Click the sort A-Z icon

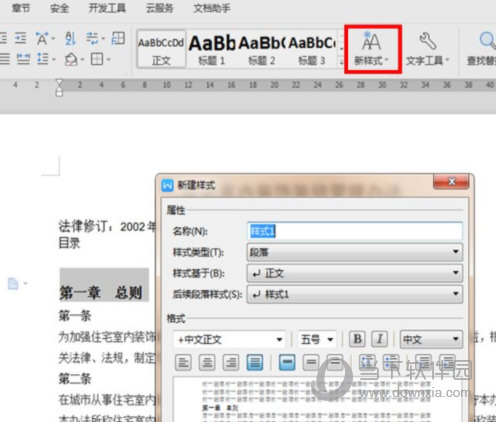[x=70, y=38]
